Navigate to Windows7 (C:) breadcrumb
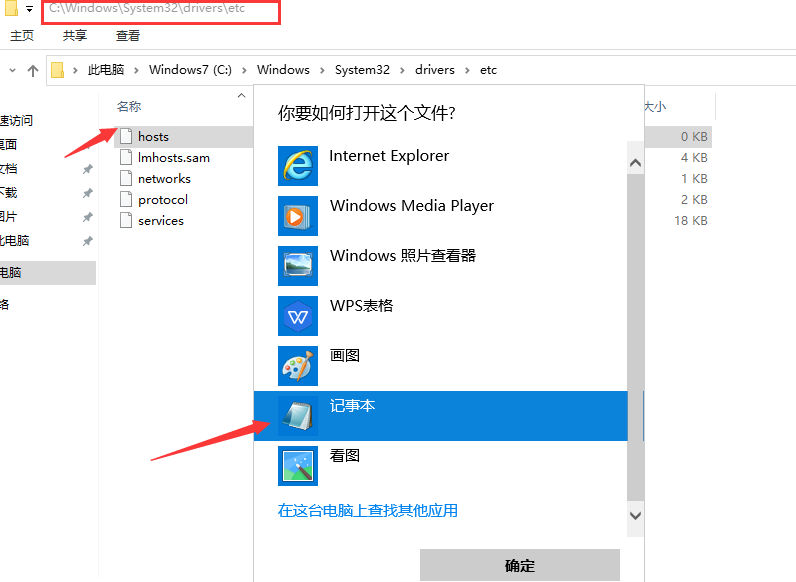The width and height of the screenshot is (796, 582). click(x=190, y=70)
